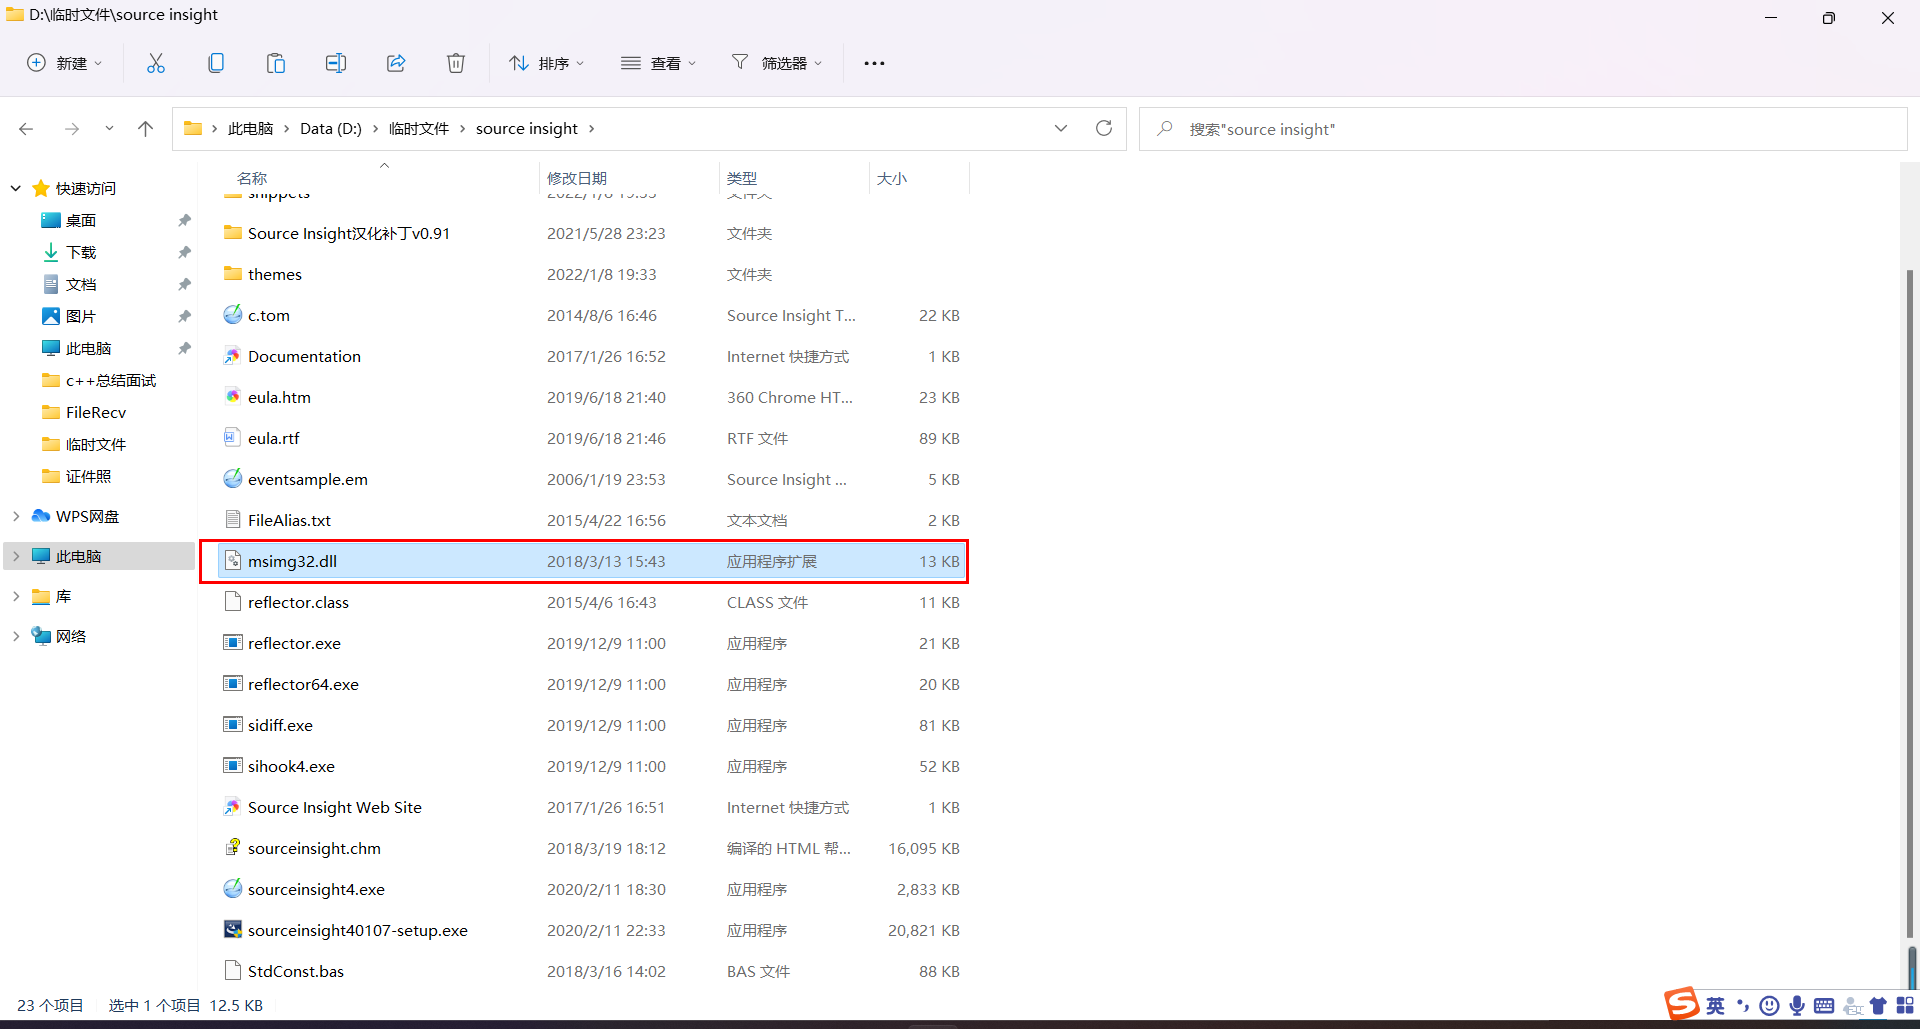Delete msimg32.dll using the trash icon

pos(456,62)
